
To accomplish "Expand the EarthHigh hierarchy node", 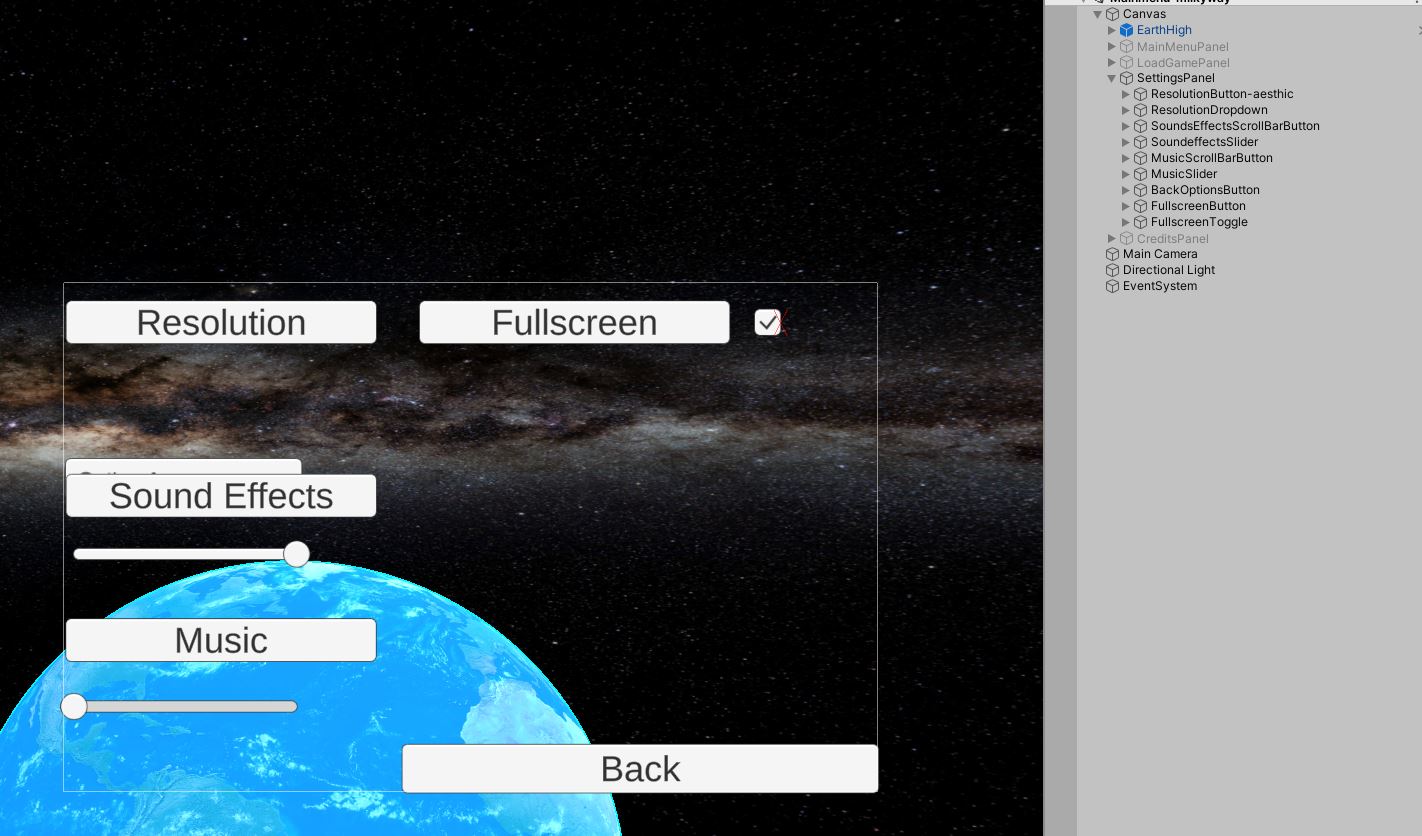I will [x=1111, y=30].
